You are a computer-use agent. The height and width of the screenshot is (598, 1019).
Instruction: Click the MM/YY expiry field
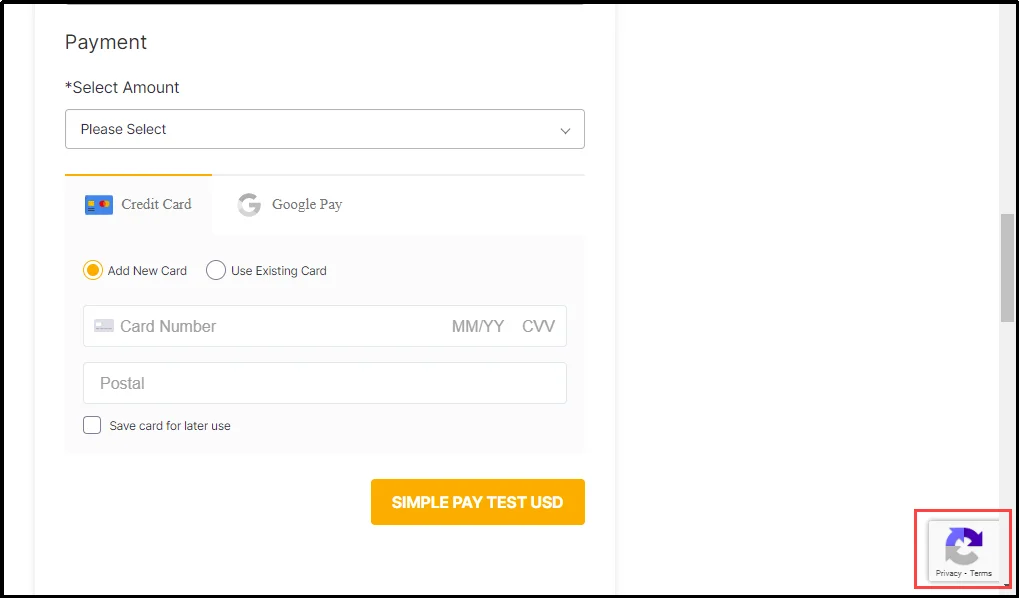pyautogui.click(x=478, y=326)
